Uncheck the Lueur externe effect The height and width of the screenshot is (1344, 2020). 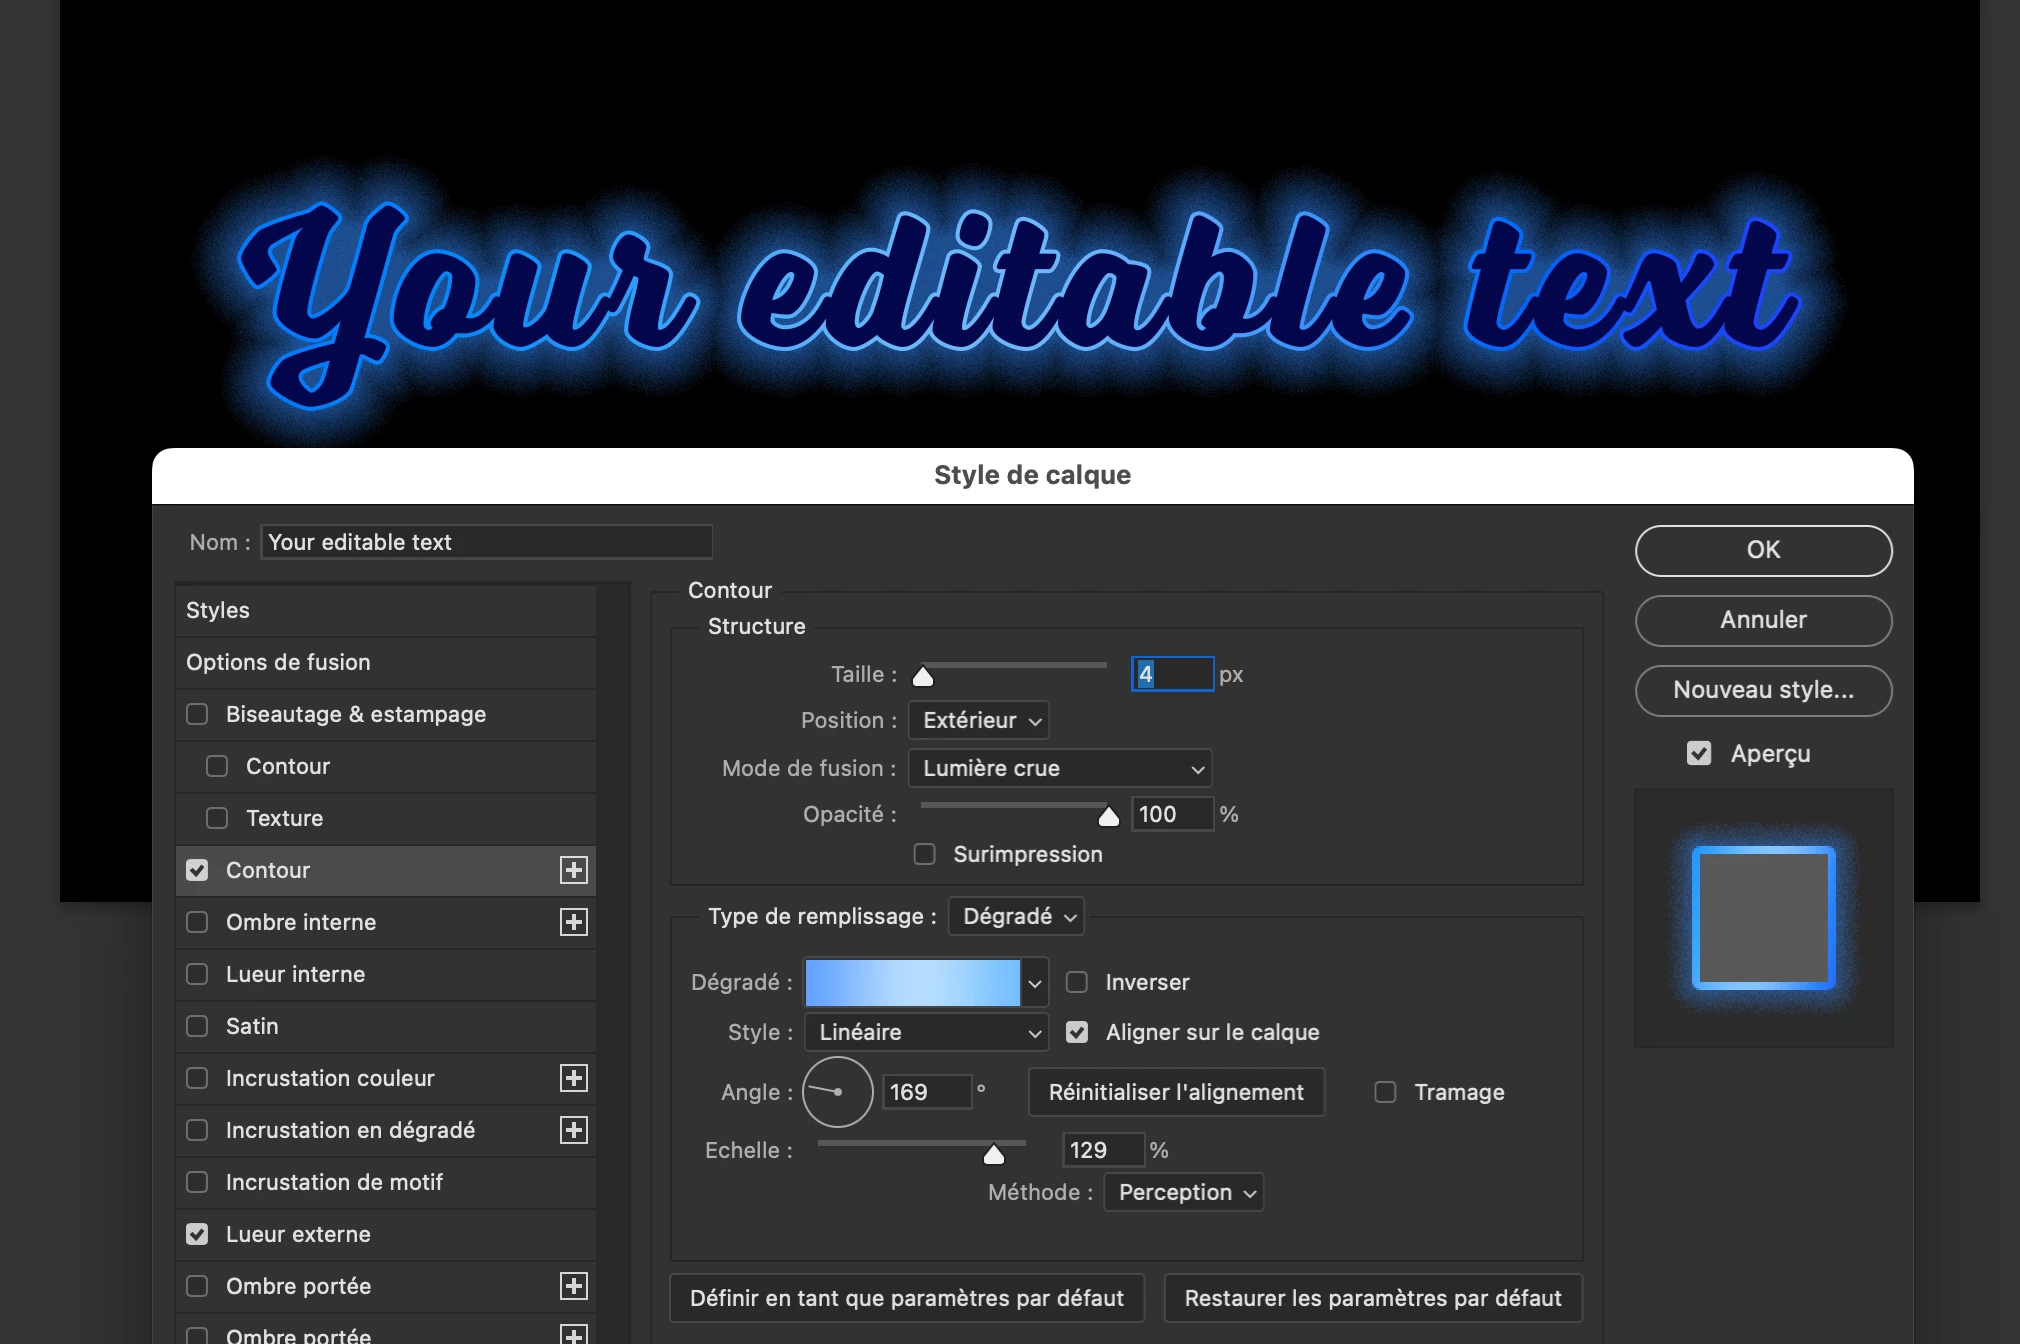click(197, 1234)
